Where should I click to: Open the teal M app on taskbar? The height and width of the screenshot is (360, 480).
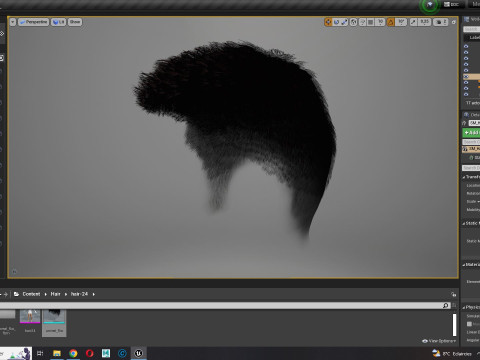[x=106, y=353]
